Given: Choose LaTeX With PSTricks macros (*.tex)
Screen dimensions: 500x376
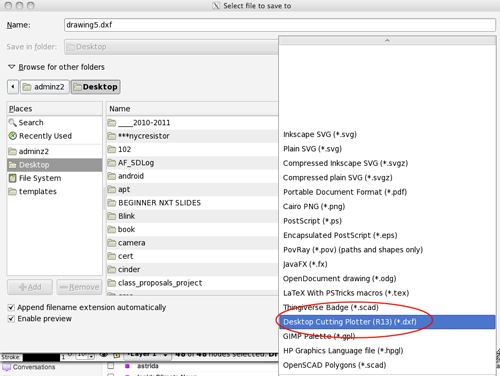Looking at the screenshot, I should [387, 293].
